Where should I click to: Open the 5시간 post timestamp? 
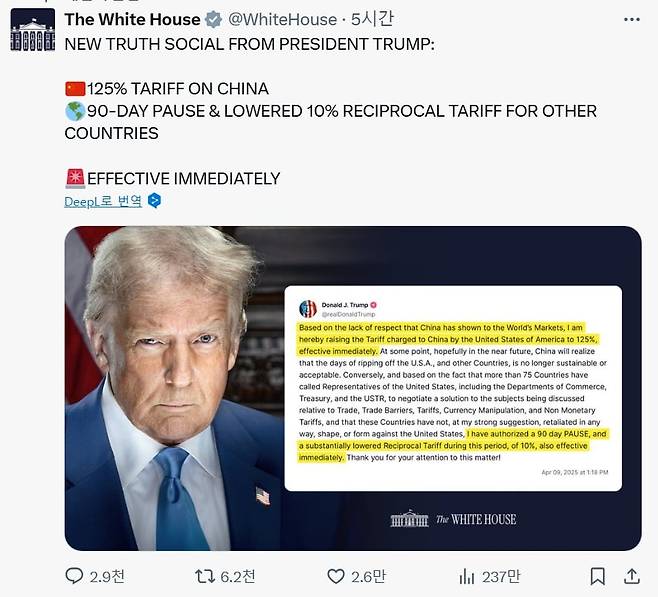pos(372,19)
